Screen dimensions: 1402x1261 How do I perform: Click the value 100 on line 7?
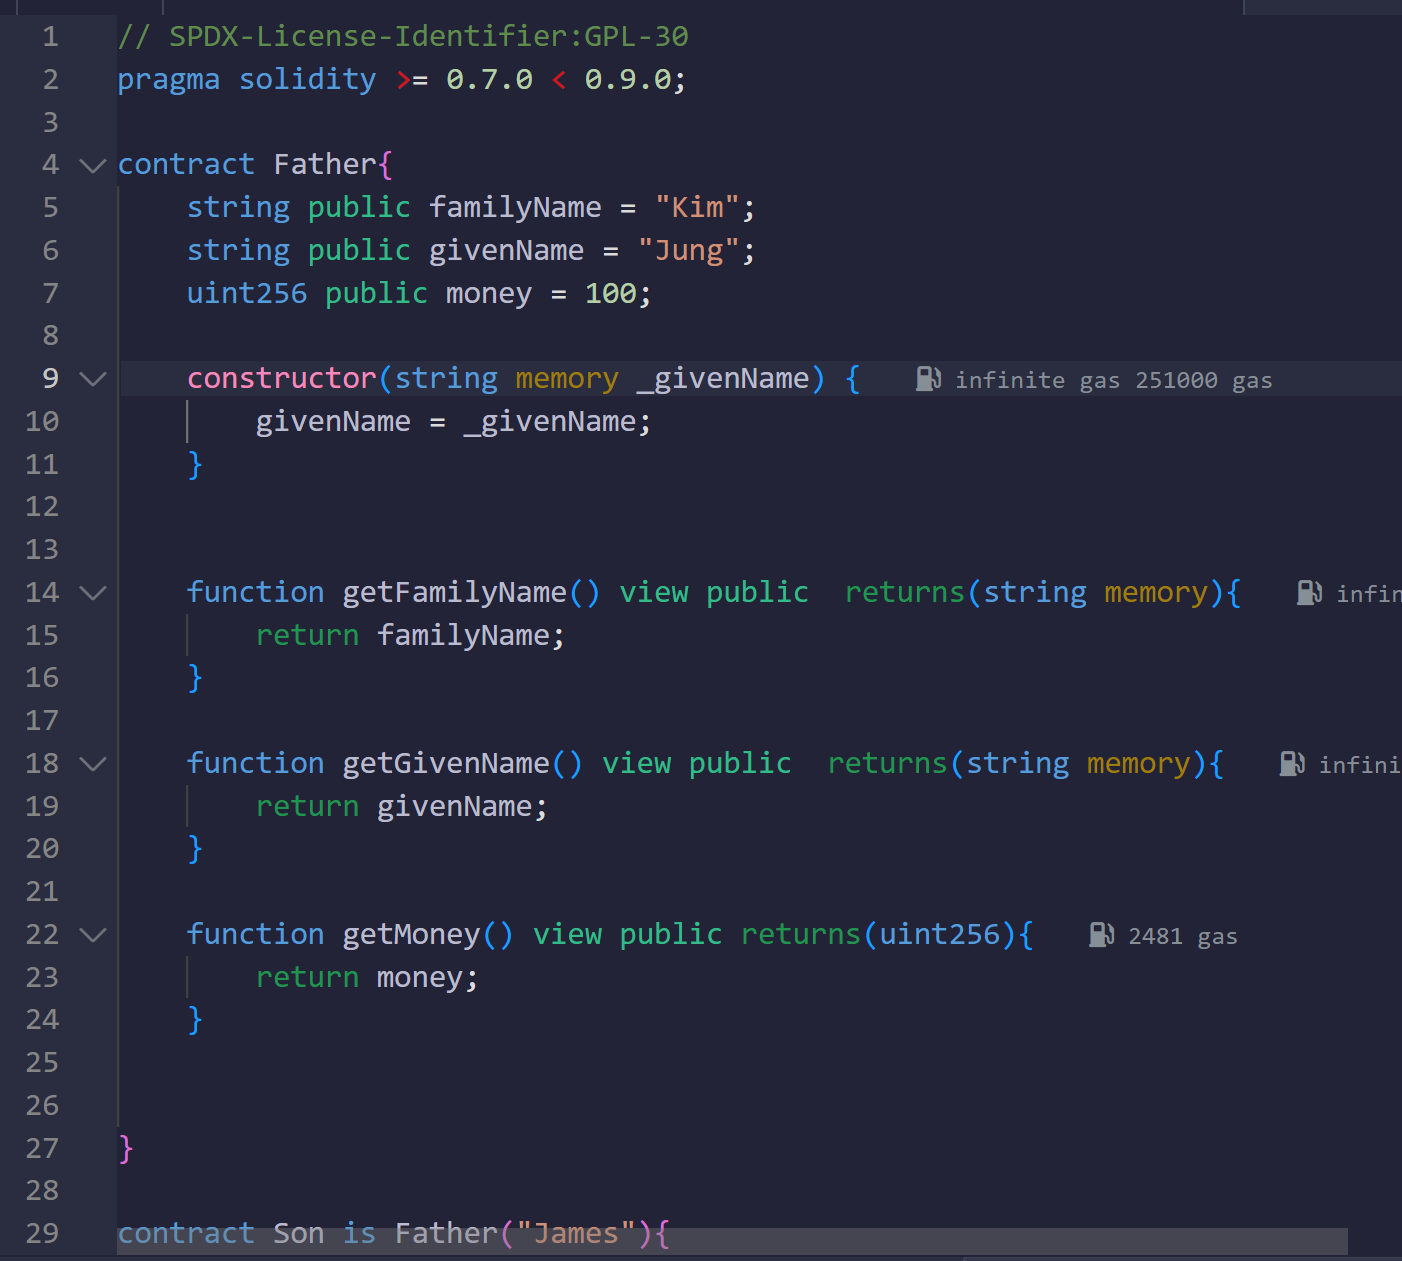click(611, 293)
